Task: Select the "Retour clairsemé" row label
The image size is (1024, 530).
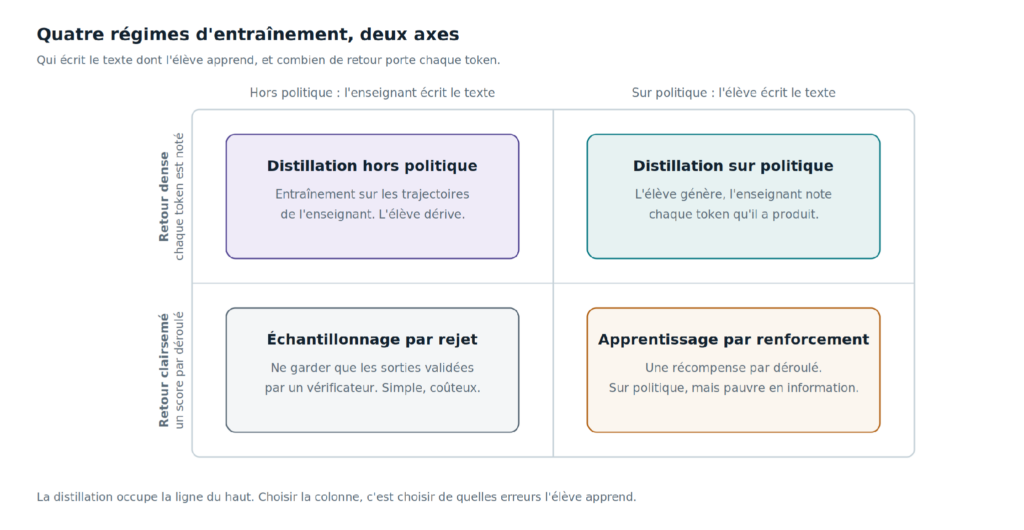Action: pos(164,370)
